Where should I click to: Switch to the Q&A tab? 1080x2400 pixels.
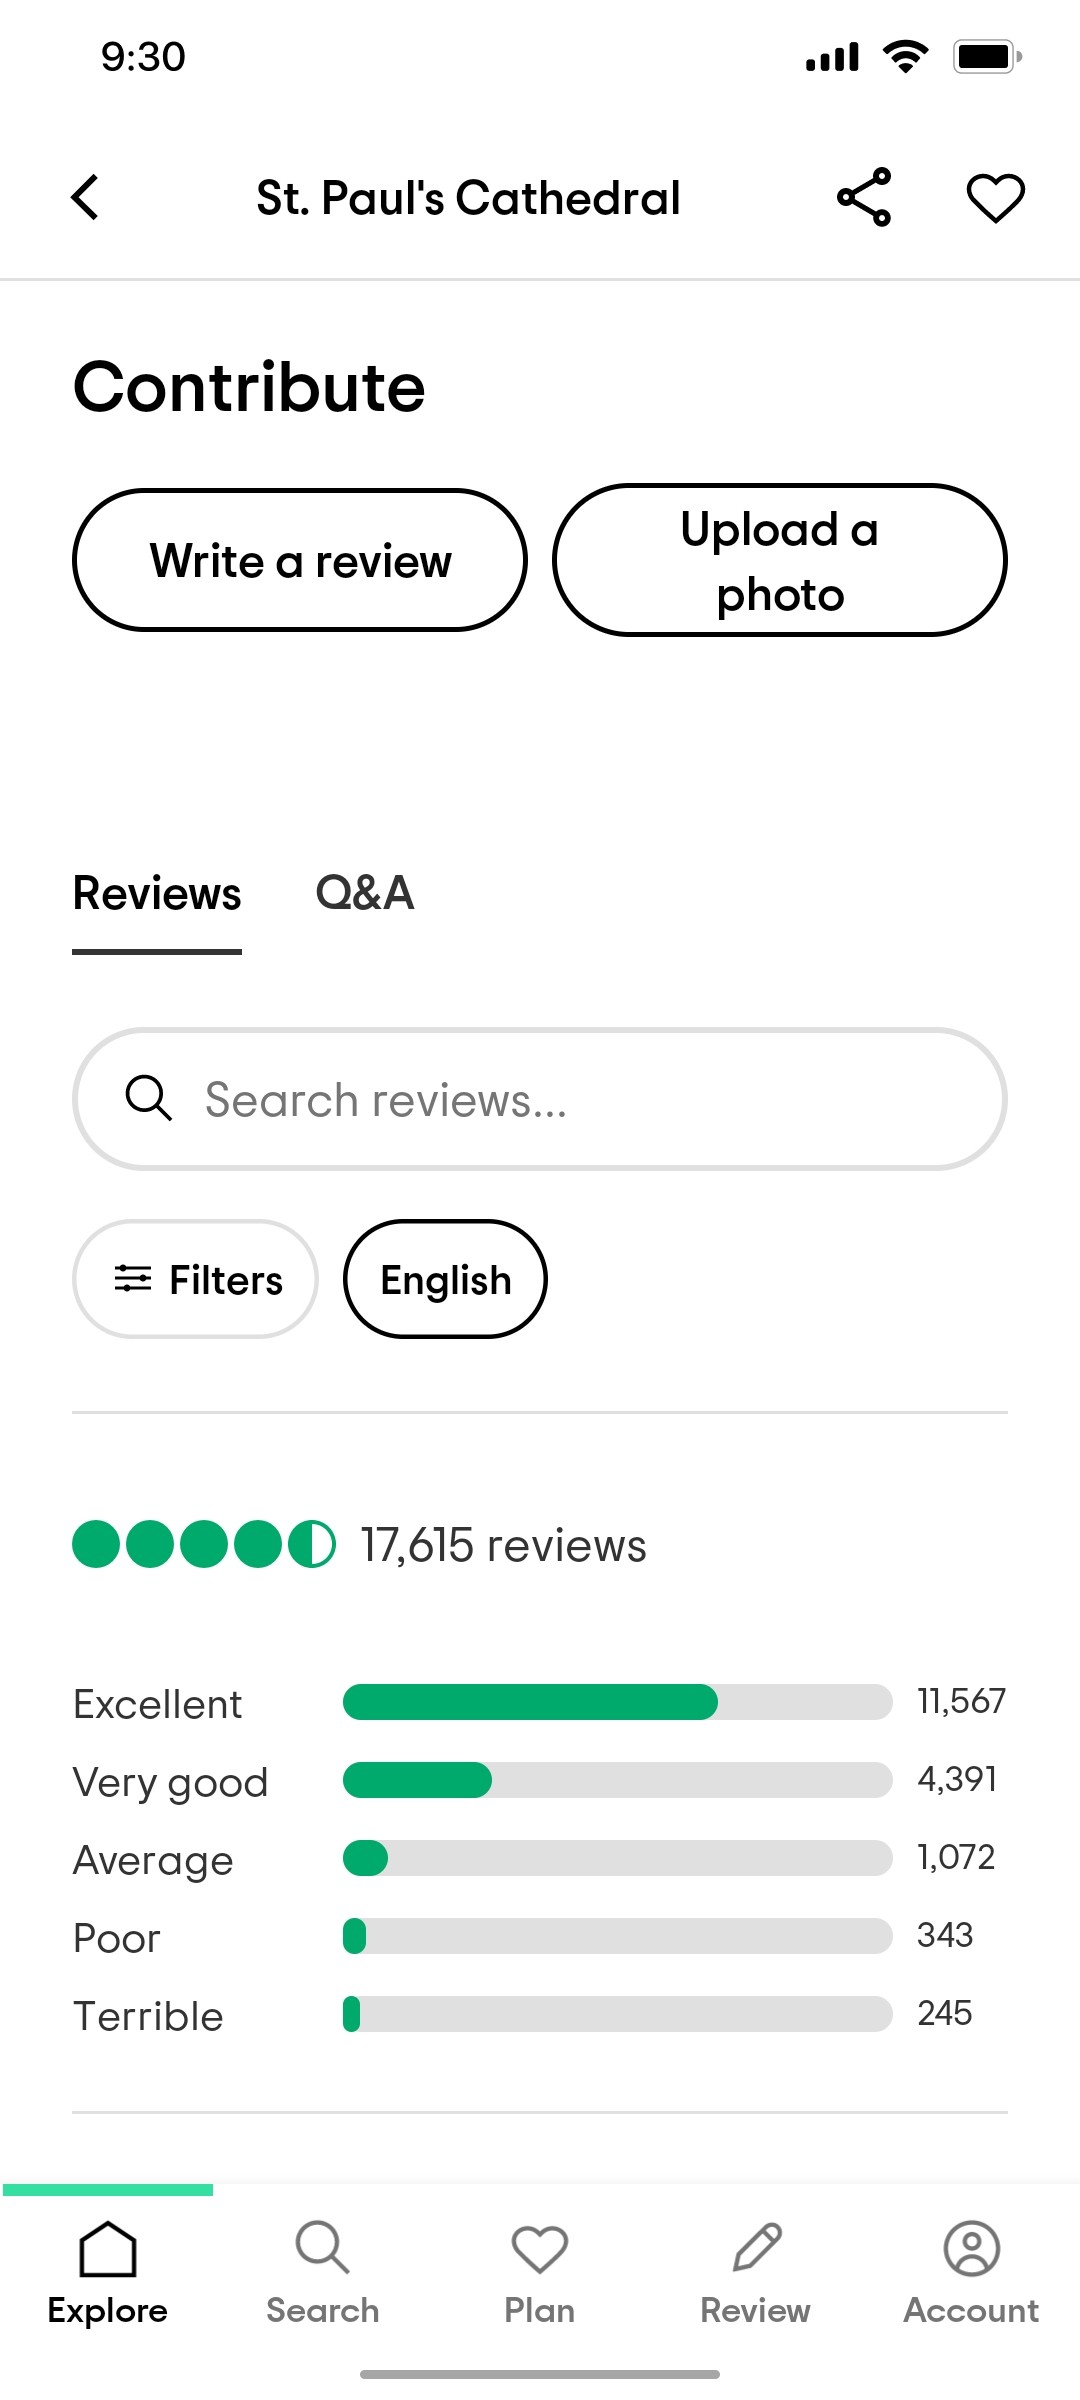pyautogui.click(x=365, y=893)
